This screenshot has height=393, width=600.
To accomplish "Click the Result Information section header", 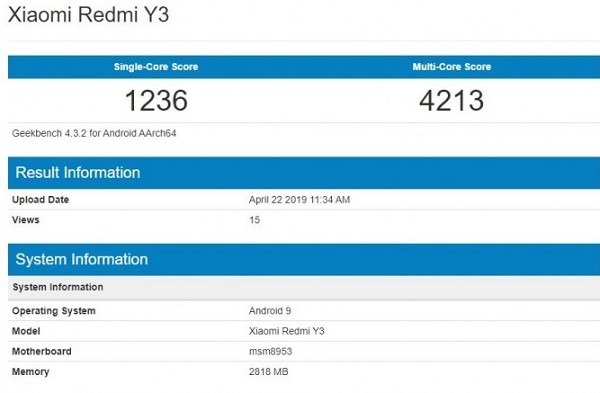I will (x=304, y=173).
